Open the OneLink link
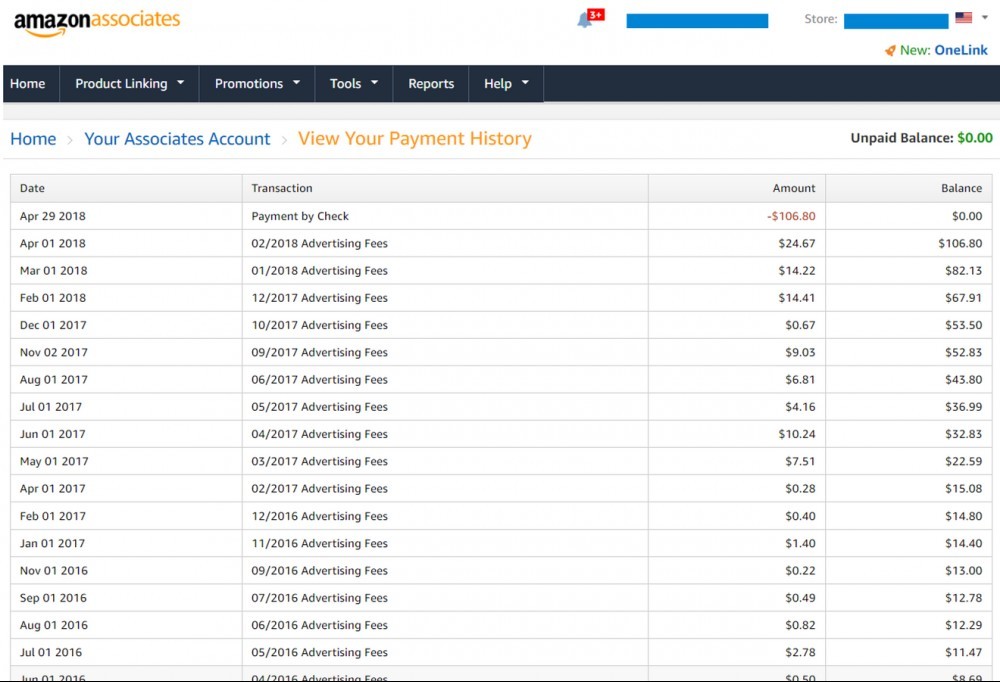The height and width of the screenshot is (682, 1000). point(960,50)
